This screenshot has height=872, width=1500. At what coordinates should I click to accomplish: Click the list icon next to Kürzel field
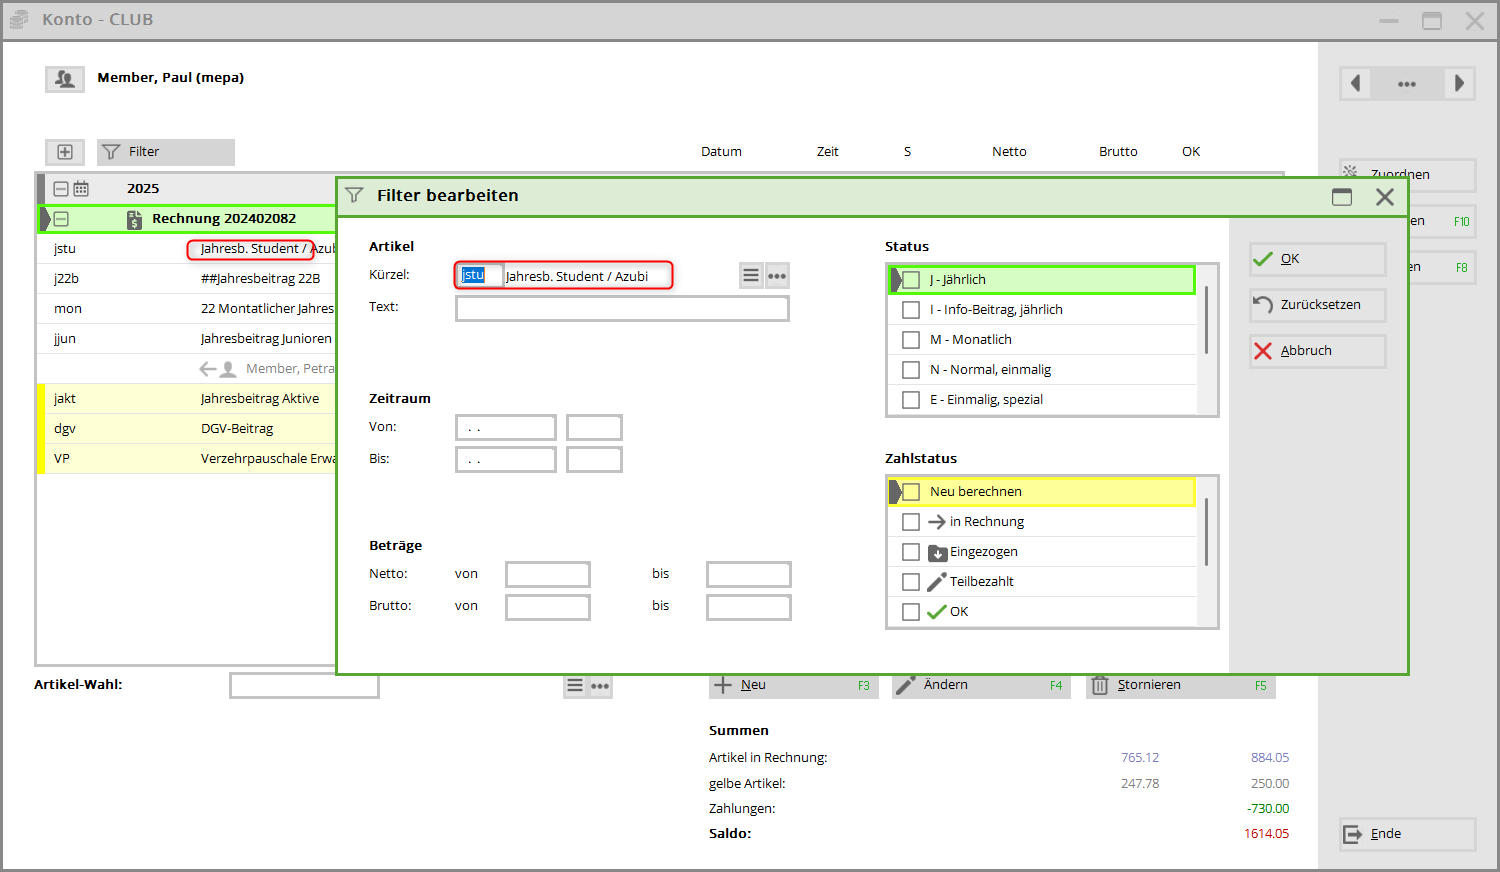[x=751, y=276]
